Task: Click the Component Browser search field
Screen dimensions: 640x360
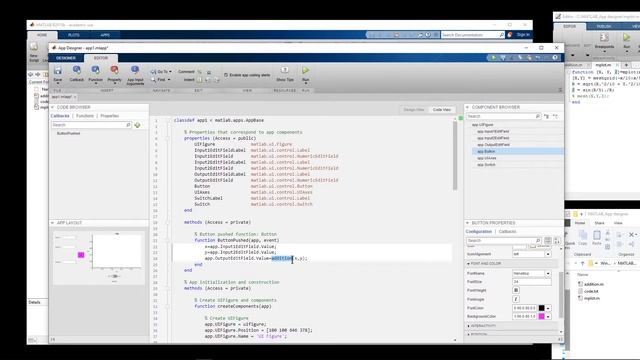Action: 503,116
